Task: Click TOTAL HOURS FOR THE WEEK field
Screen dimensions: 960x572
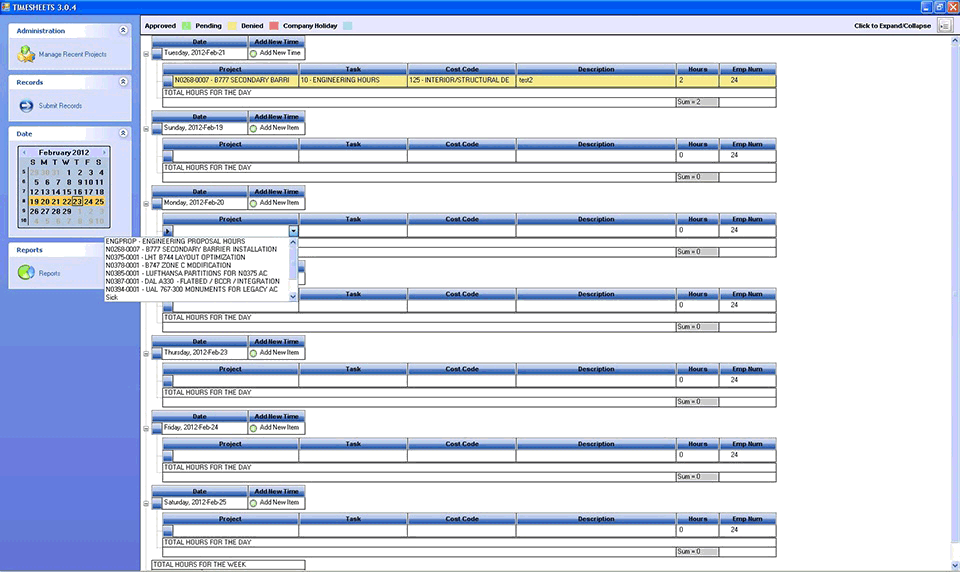Action: point(228,565)
